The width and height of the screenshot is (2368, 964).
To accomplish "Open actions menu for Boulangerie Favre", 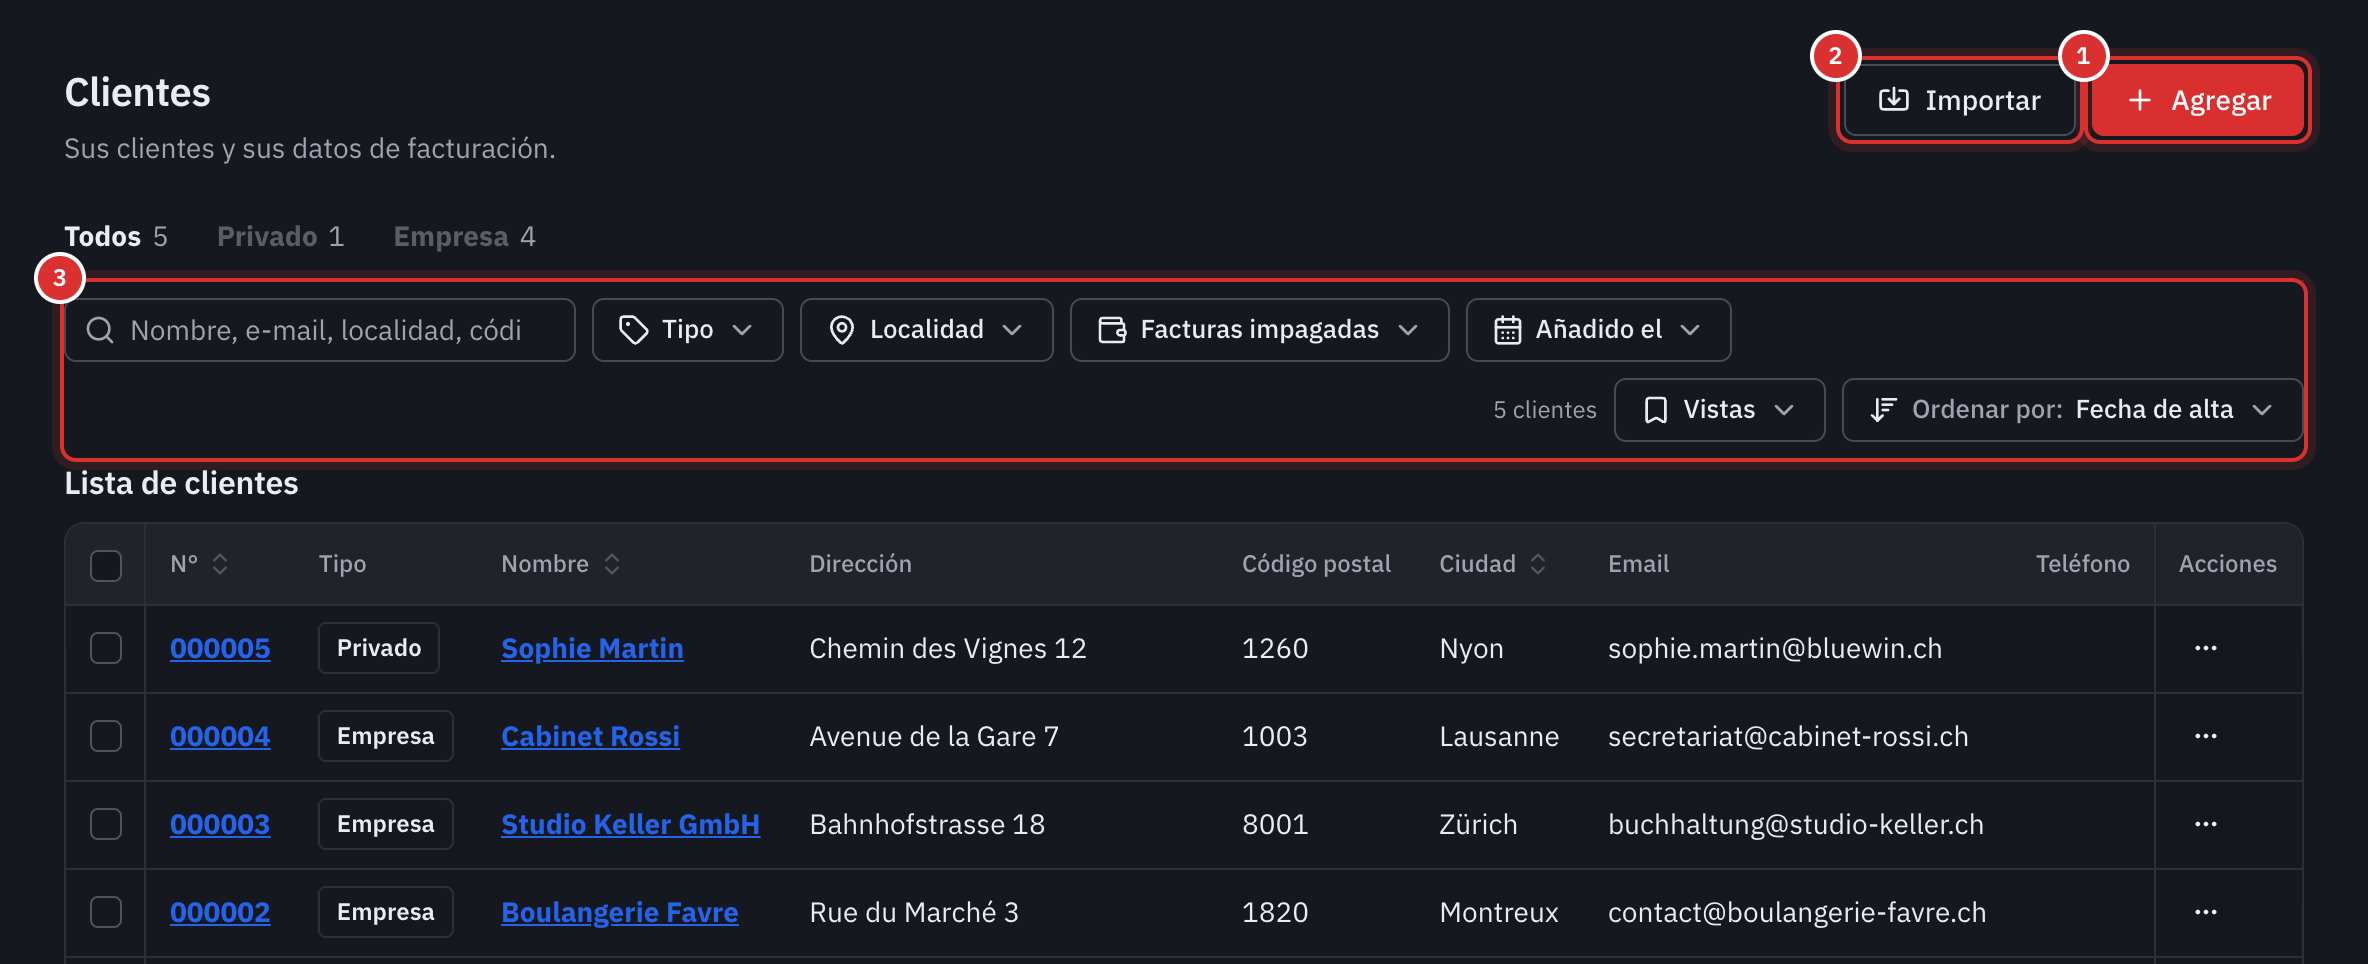I will click(2205, 912).
